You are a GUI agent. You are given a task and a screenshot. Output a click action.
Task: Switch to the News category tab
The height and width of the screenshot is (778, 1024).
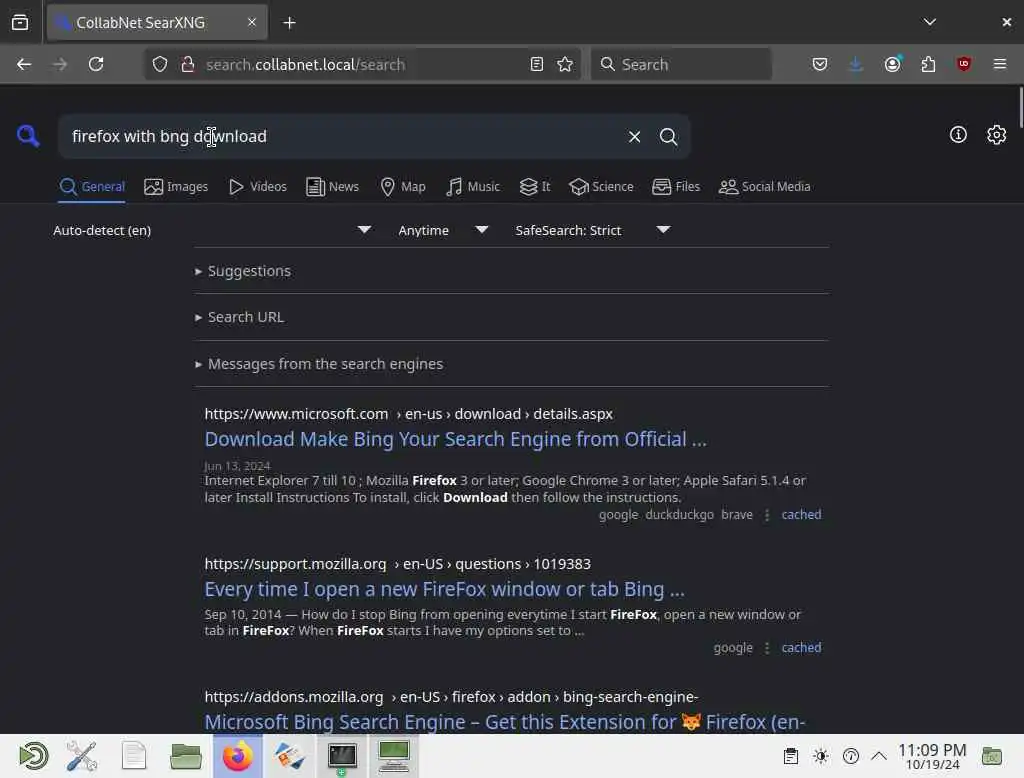pos(332,187)
